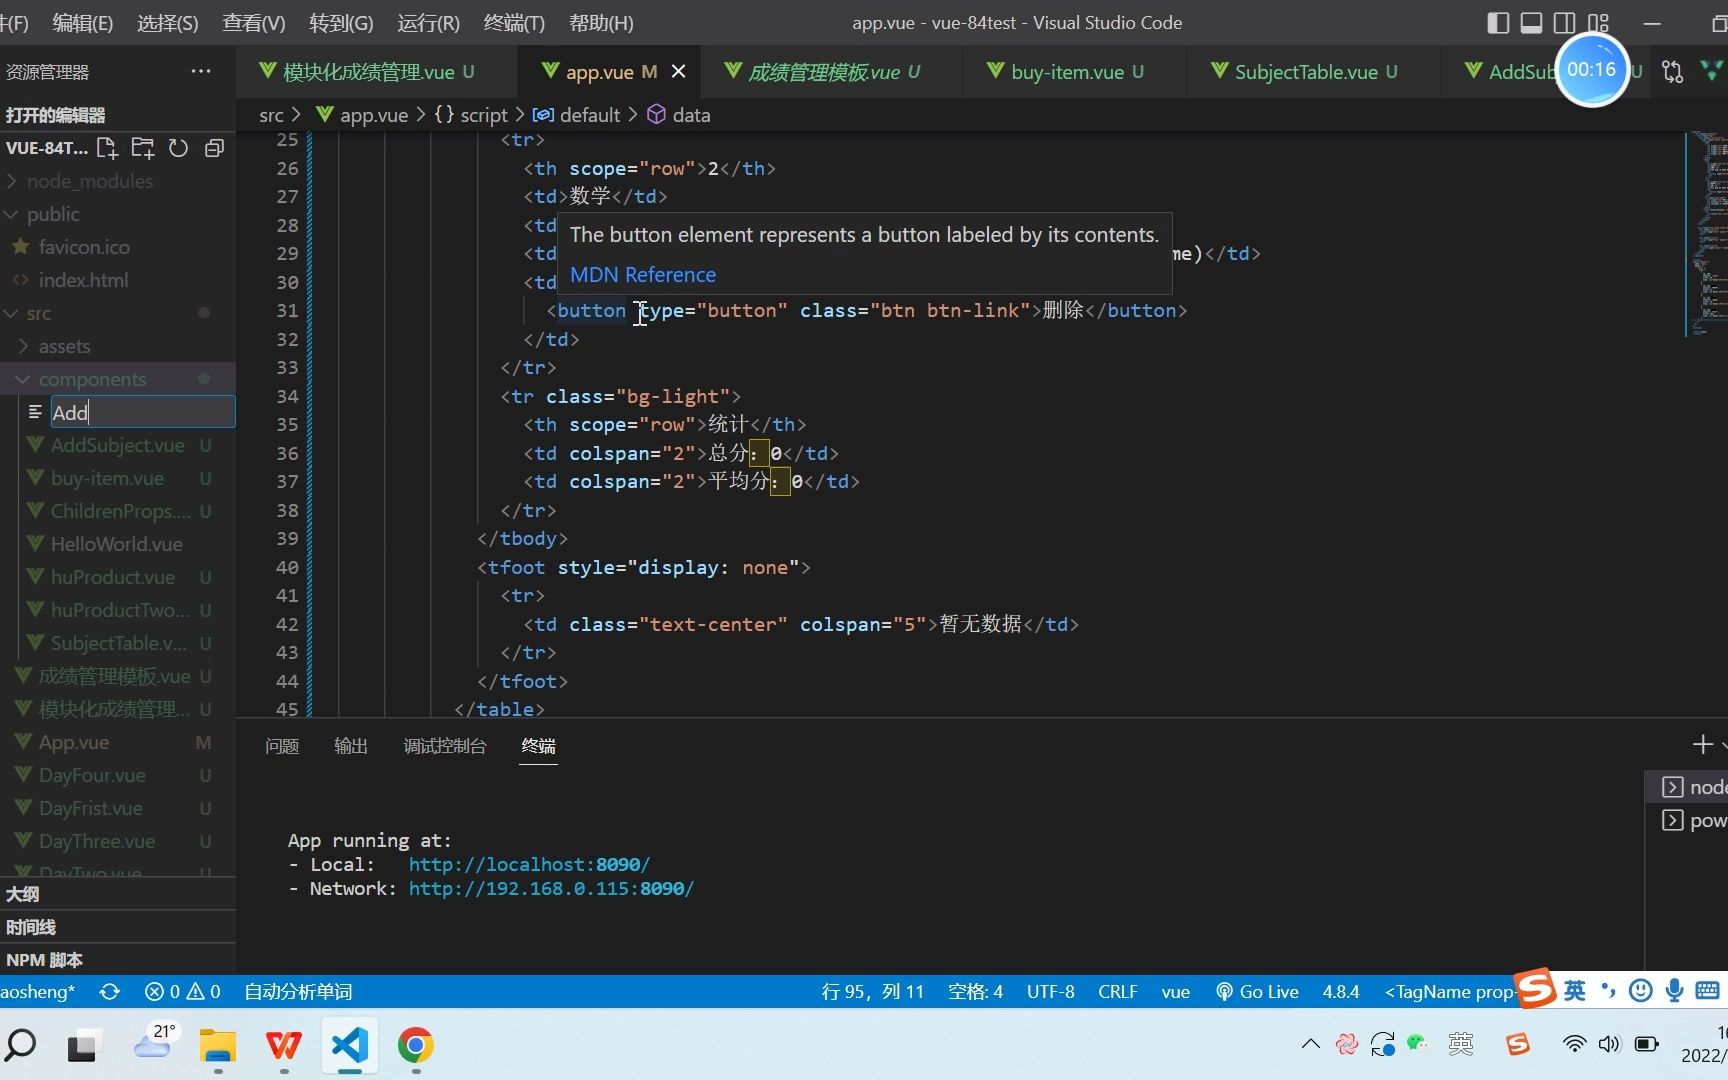Image resolution: width=1728 pixels, height=1080 pixels.
Task: Click Sogou input method logo icon
Action: click(x=1537, y=989)
